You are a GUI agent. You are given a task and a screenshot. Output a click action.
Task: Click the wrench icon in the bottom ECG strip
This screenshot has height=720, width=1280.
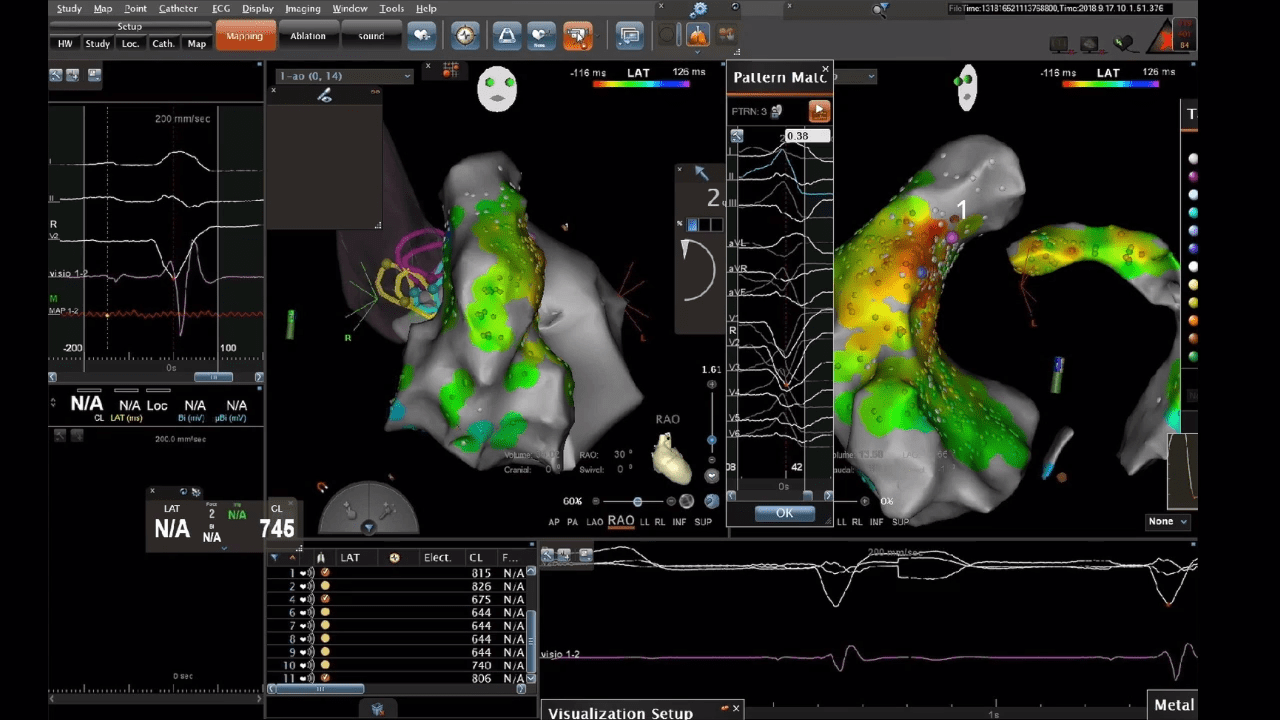pos(548,555)
